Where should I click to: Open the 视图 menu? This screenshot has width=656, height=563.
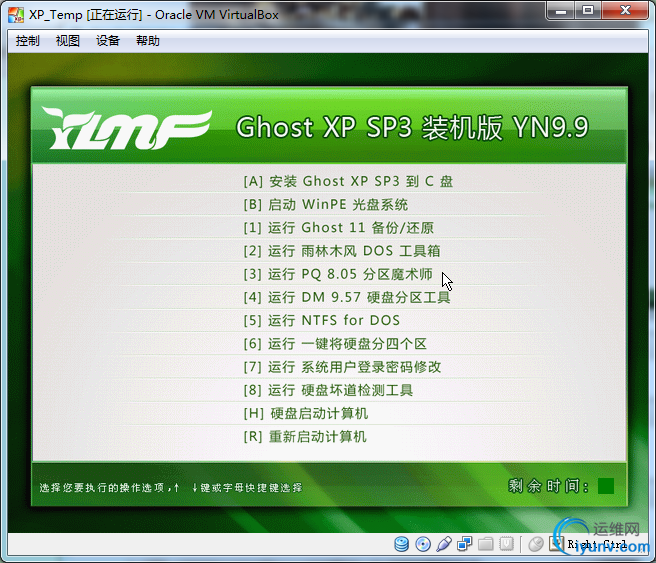[68, 41]
